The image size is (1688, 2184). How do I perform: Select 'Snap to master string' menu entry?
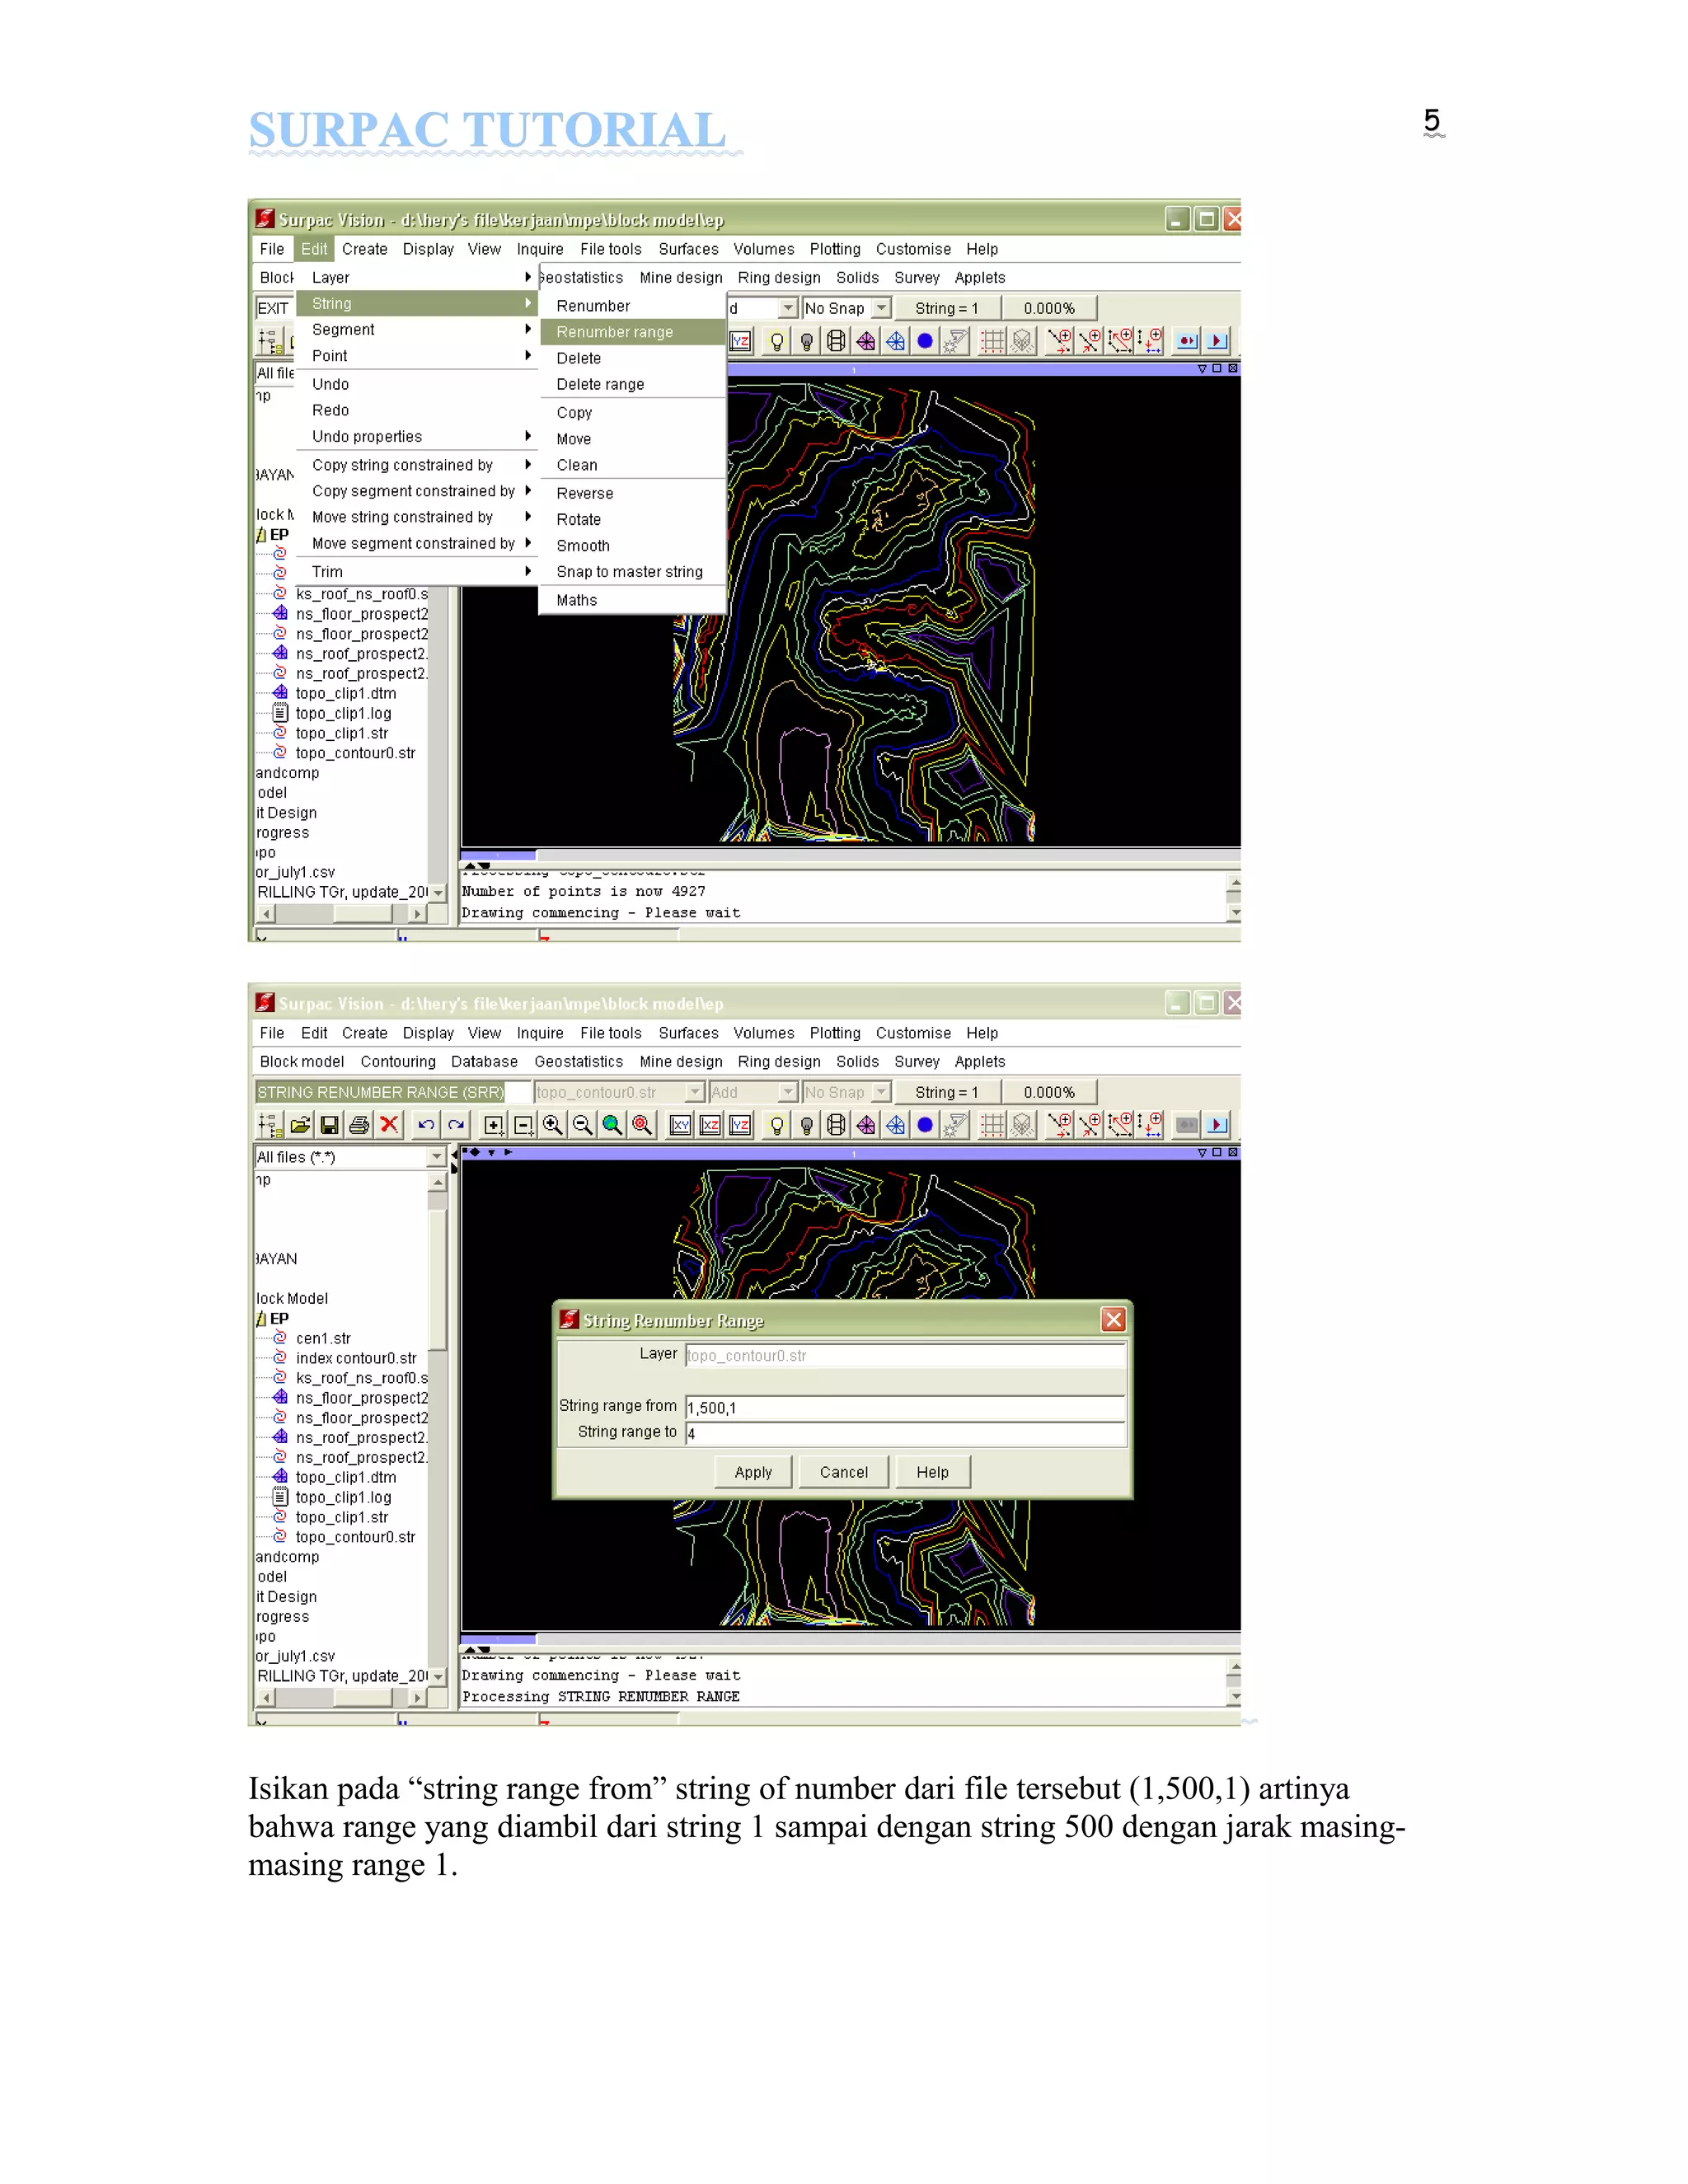[629, 572]
